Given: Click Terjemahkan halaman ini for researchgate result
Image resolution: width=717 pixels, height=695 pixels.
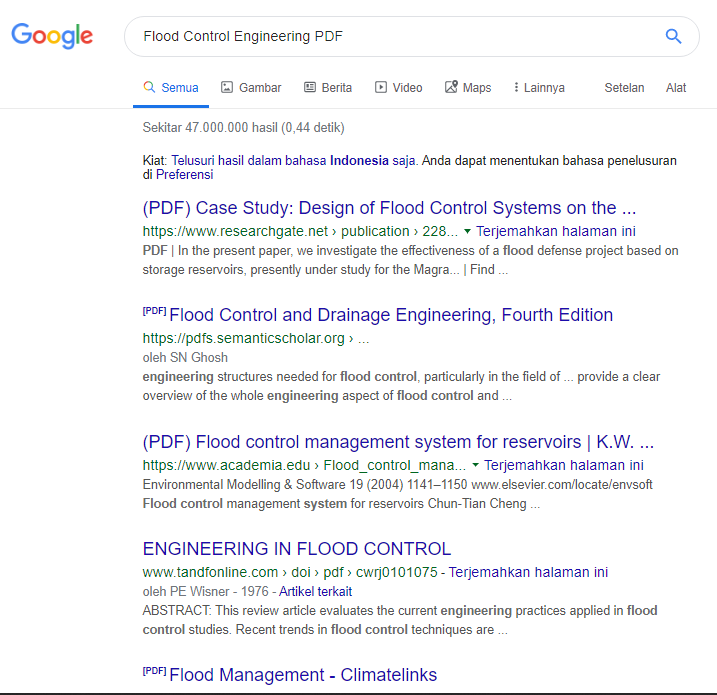Looking at the screenshot, I should click(556, 231).
